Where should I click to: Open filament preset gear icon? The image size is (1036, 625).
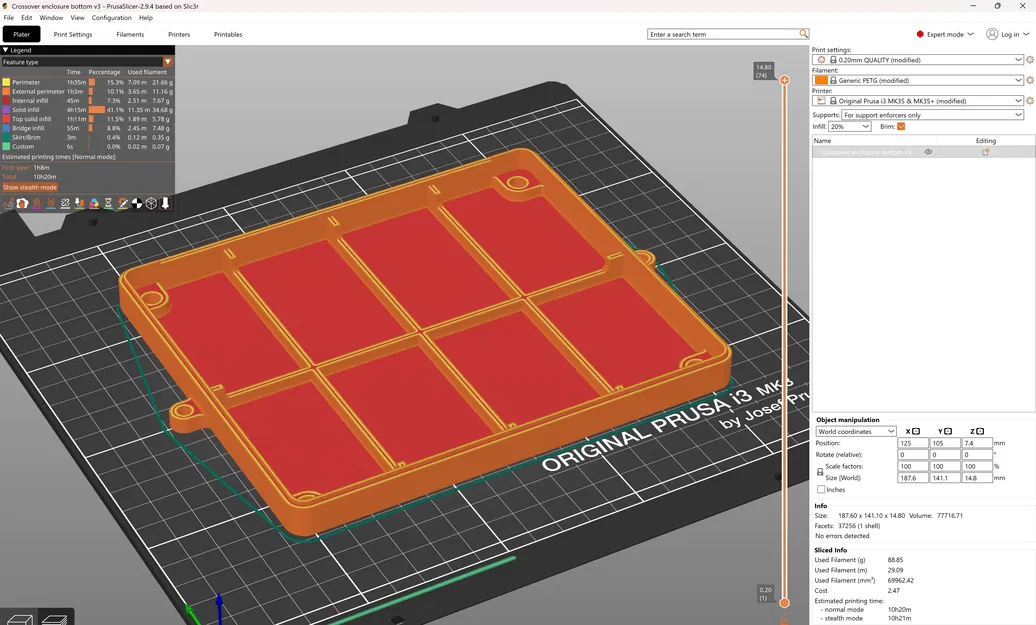(1029, 81)
